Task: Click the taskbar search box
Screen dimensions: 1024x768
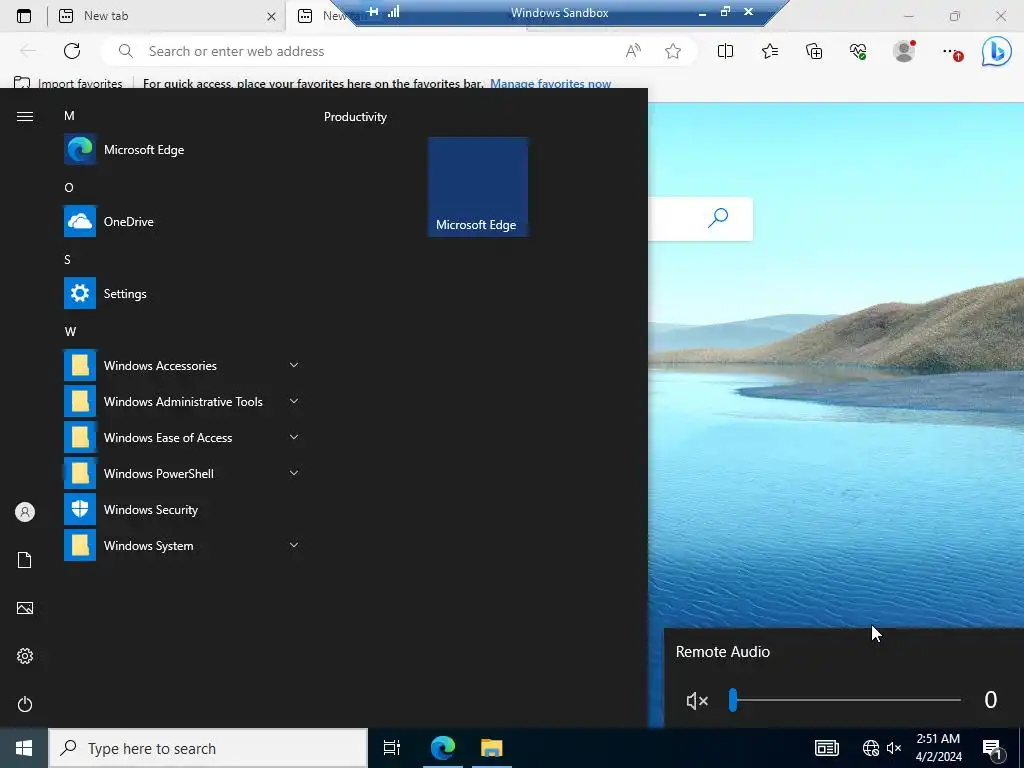Action: click(x=208, y=748)
